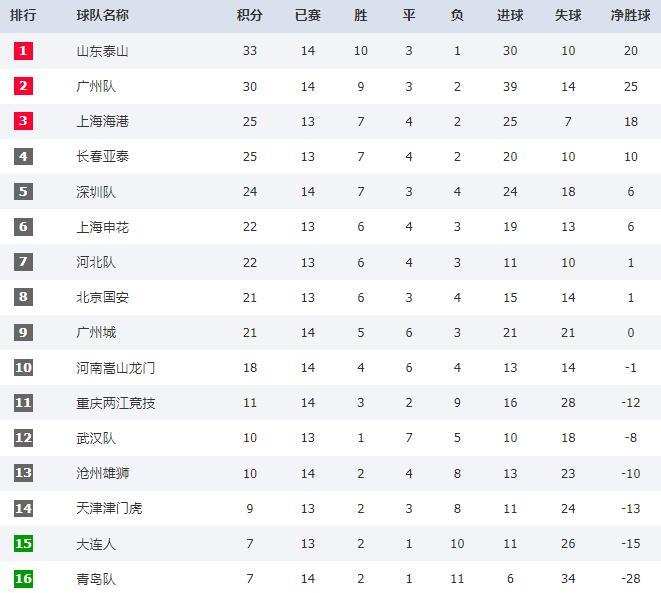Click 青岛队 goal difference value -28
The width and height of the screenshot is (661, 593).
(631, 579)
